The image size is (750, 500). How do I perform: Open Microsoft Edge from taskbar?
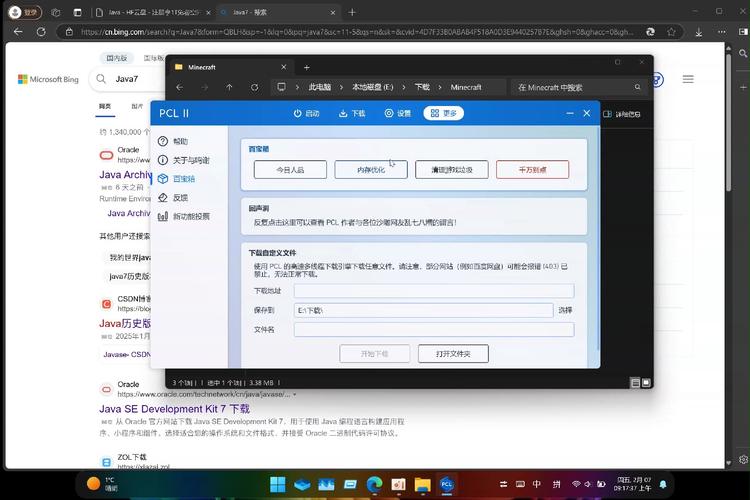[375, 484]
